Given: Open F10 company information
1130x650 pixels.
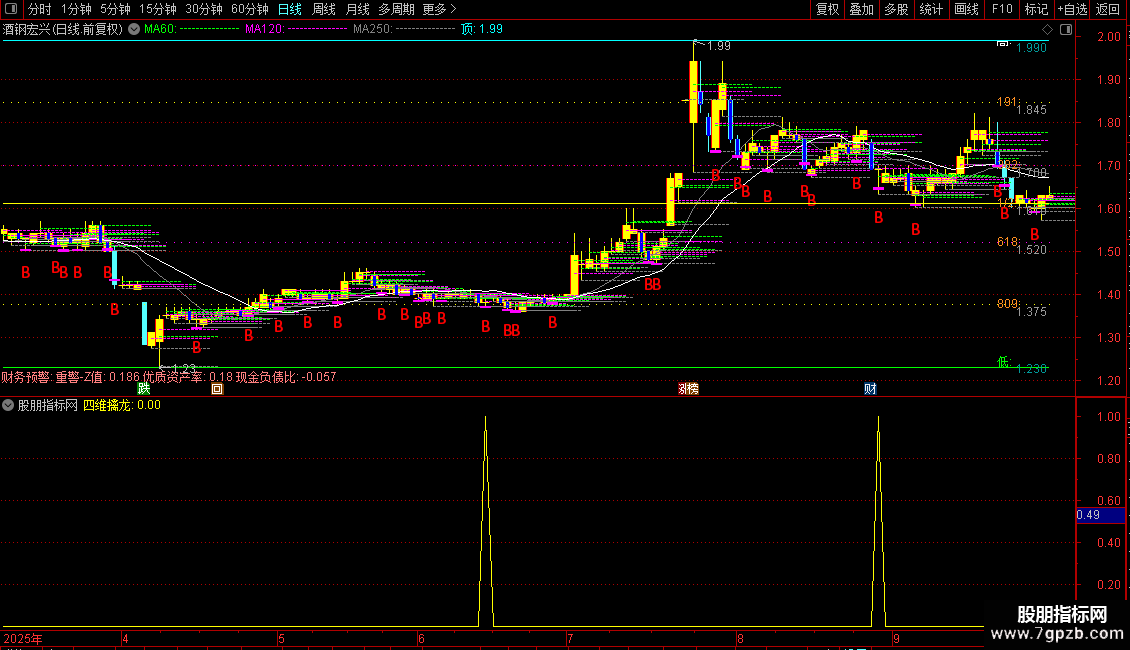Looking at the screenshot, I should click(1002, 9).
